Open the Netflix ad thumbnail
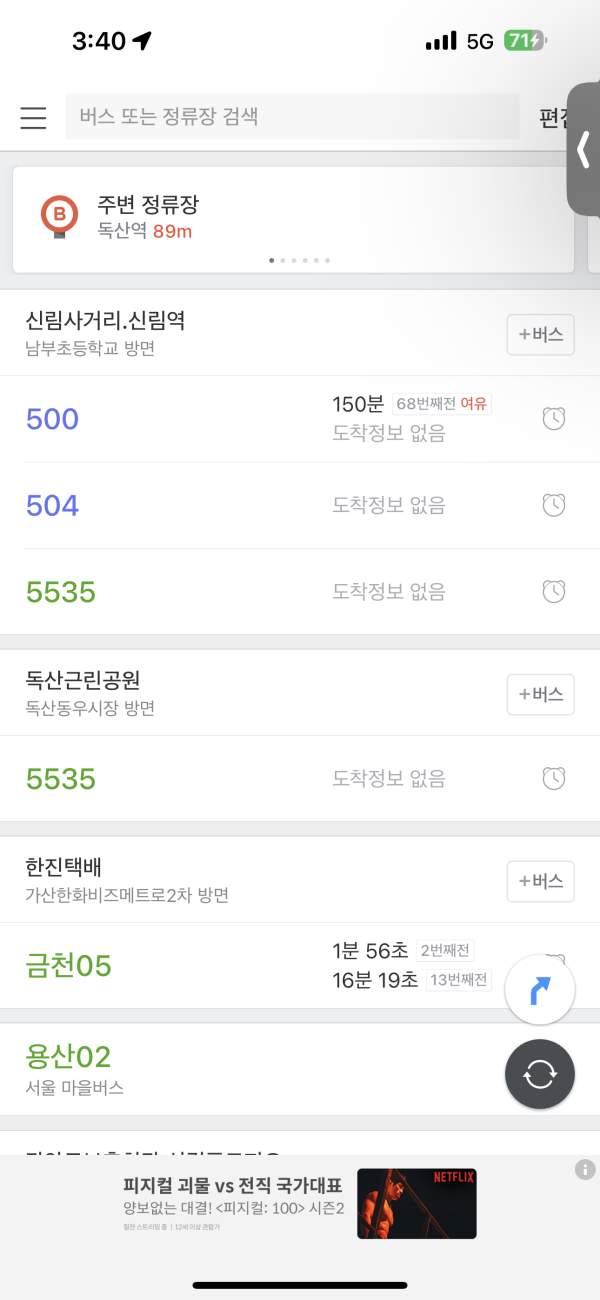The height and width of the screenshot is (1300, 600). [417, 1203]
